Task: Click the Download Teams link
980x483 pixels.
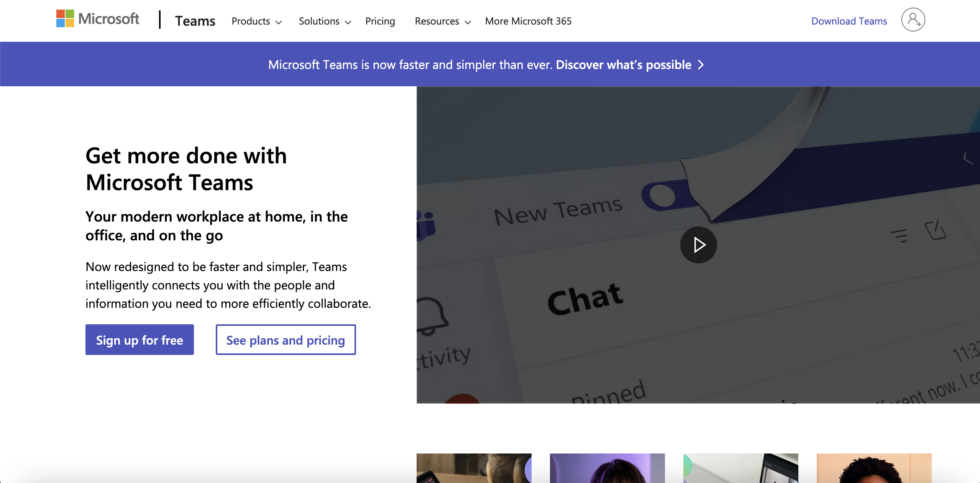Action: [x=848, y=21]
